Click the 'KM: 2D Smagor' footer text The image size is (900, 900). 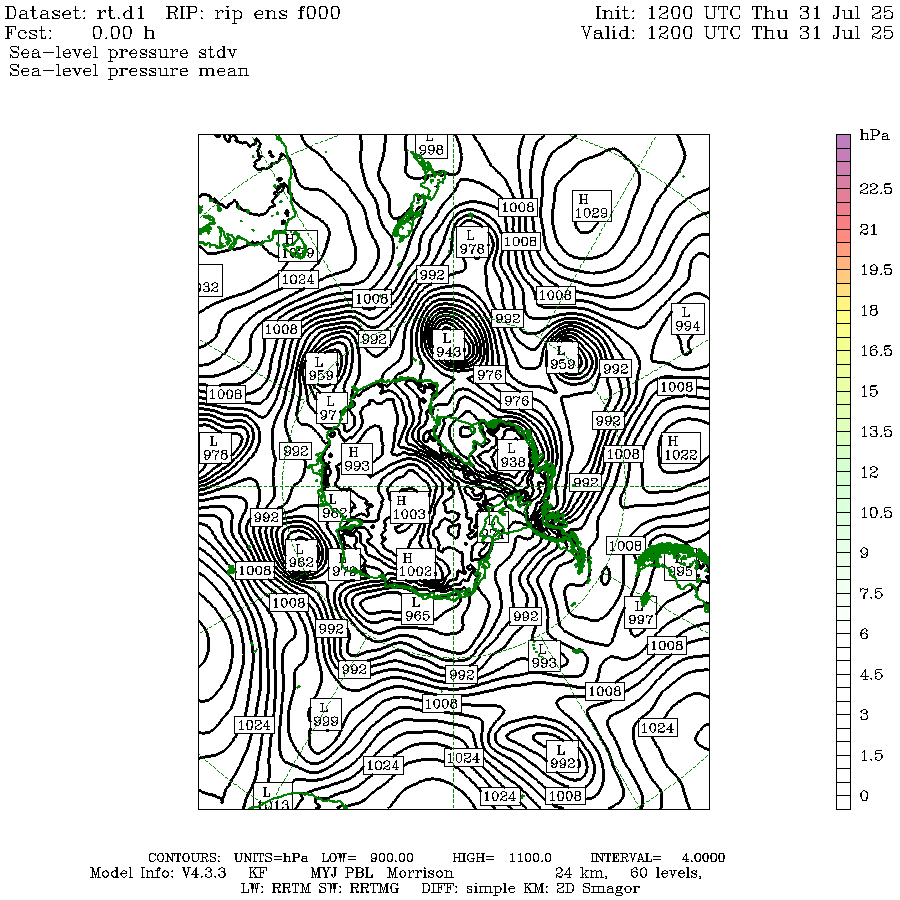[x=580, y=889]
